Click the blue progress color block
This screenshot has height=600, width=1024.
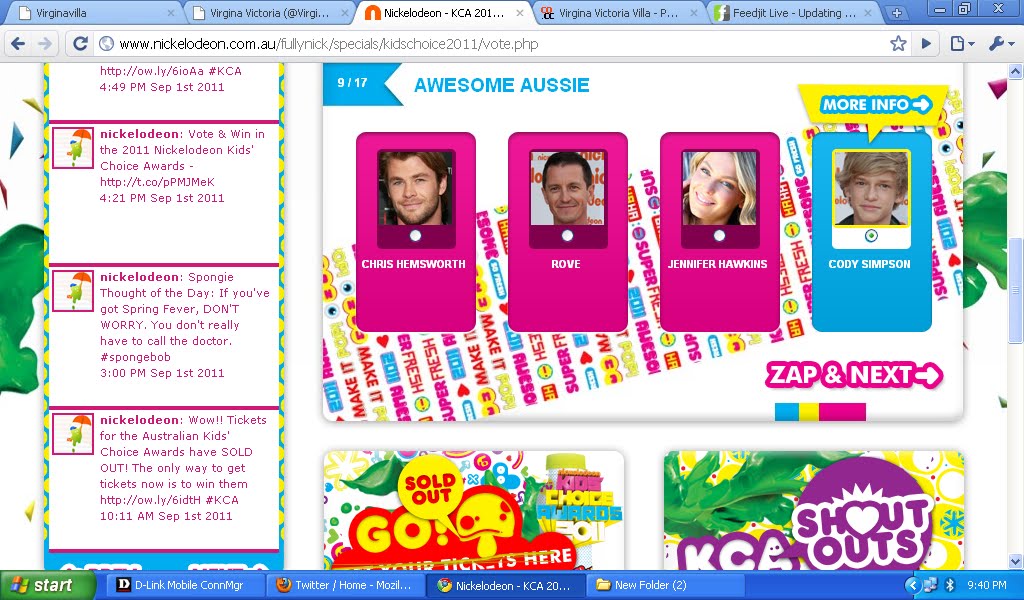point(786,412)
